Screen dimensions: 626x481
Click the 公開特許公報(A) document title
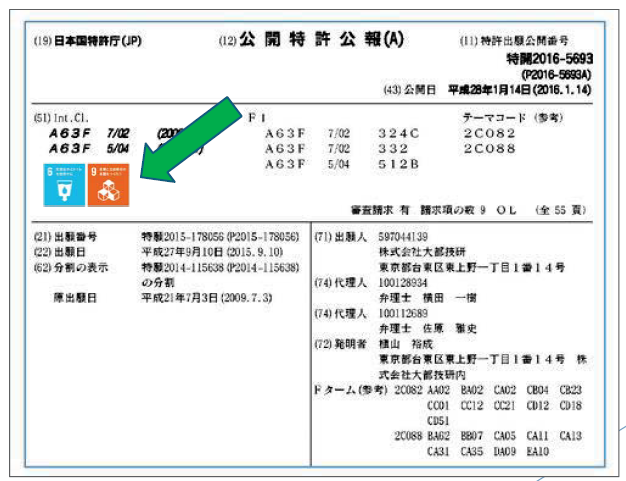pyautogui.click(x=314, y=41)
